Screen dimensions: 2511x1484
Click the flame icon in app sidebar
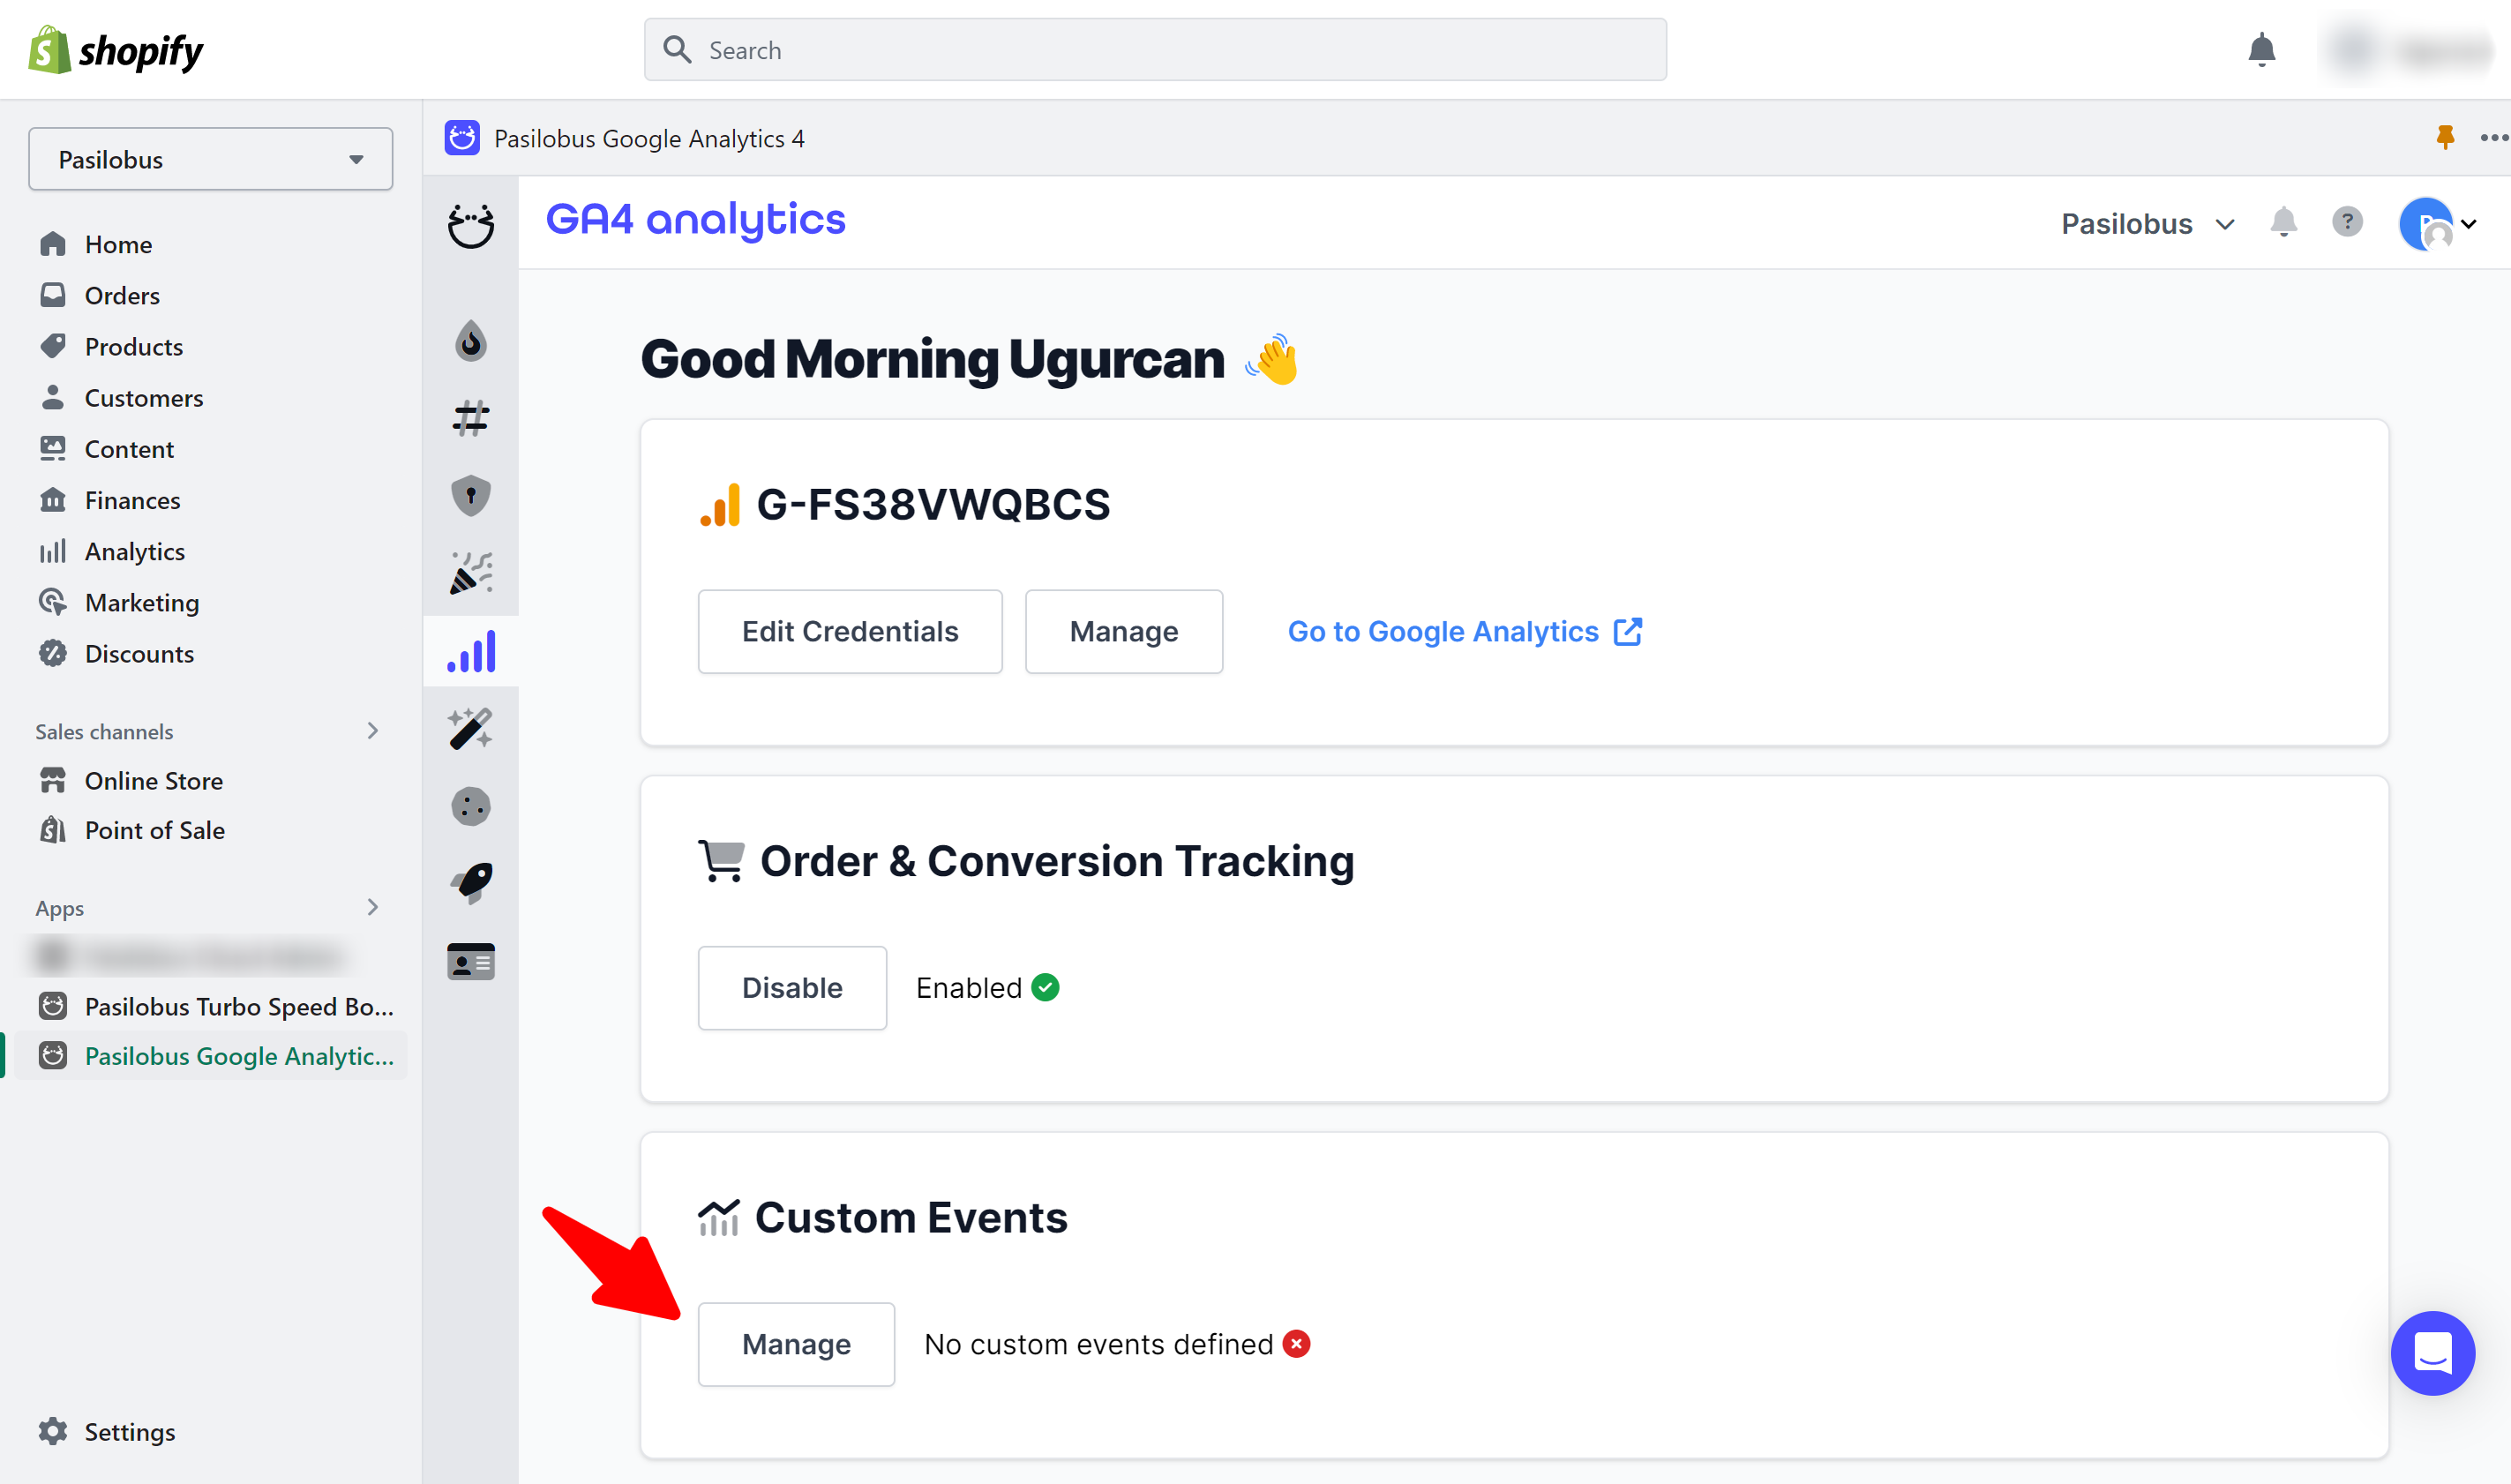[470, 341]
